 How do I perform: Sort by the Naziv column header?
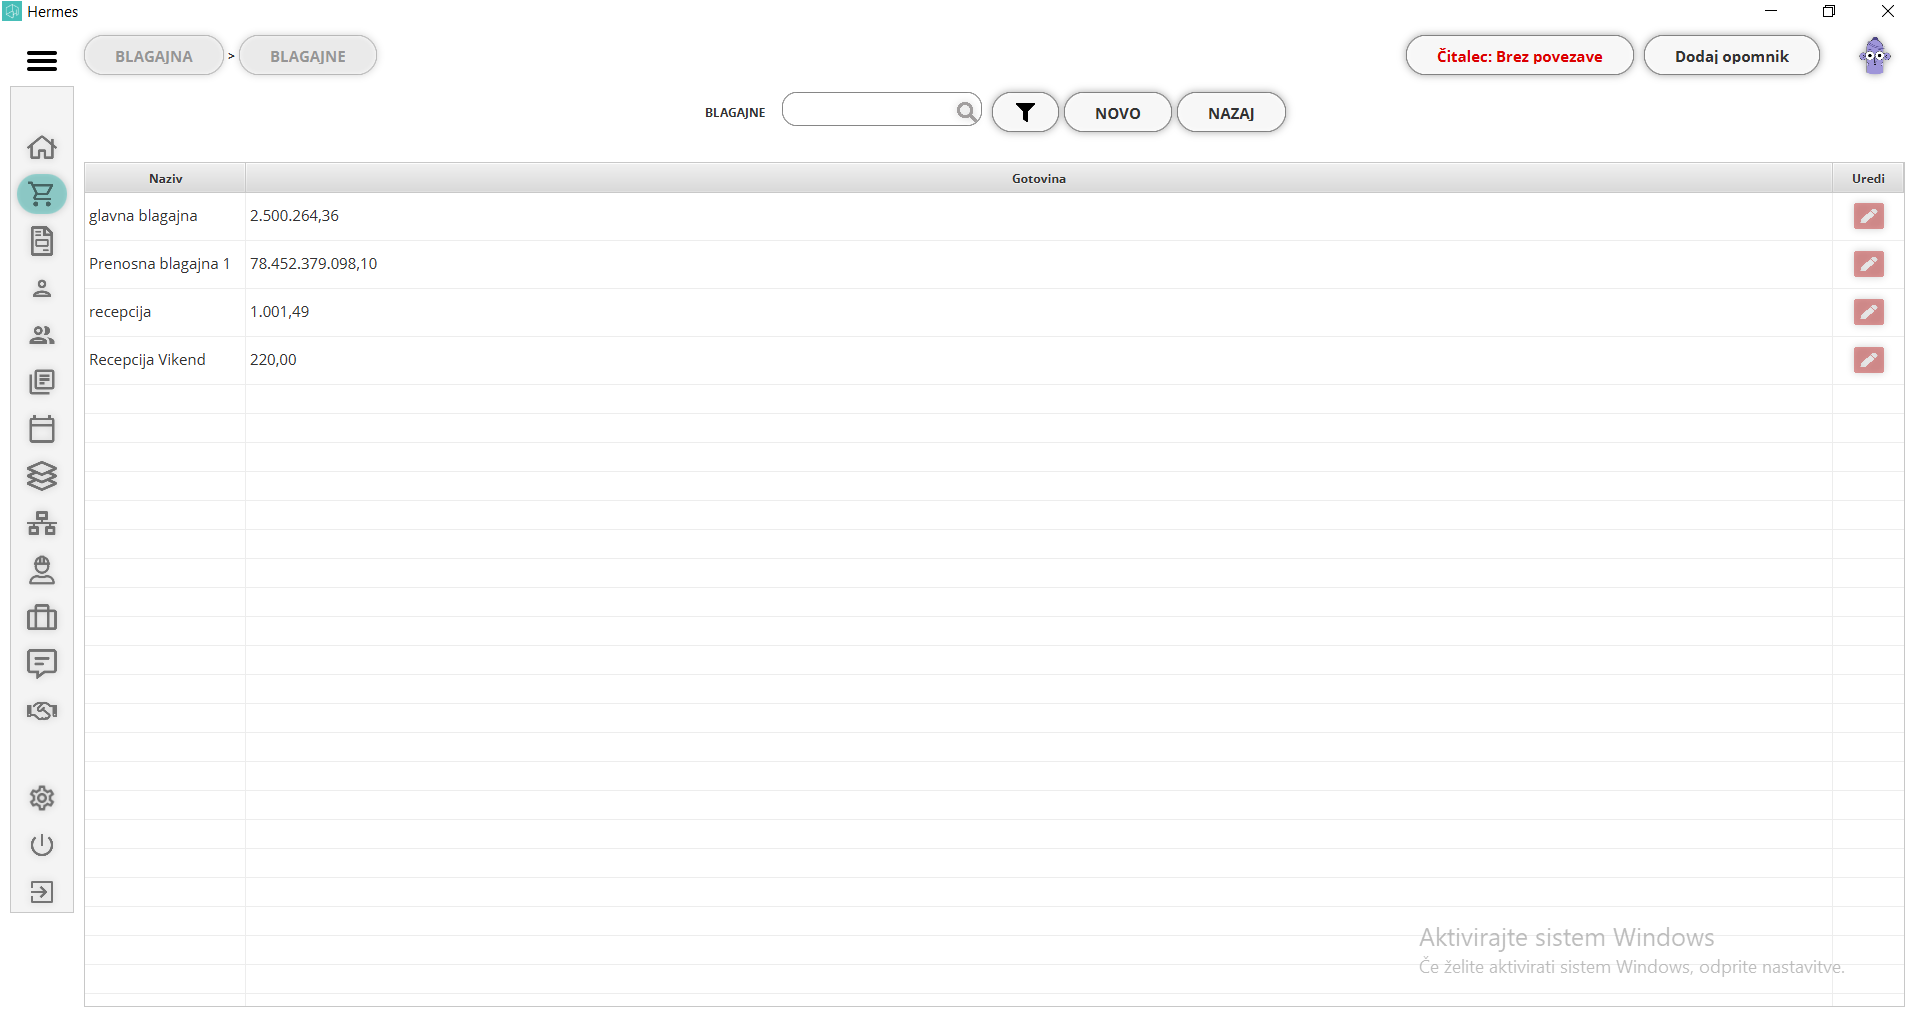tap(165, 178)
